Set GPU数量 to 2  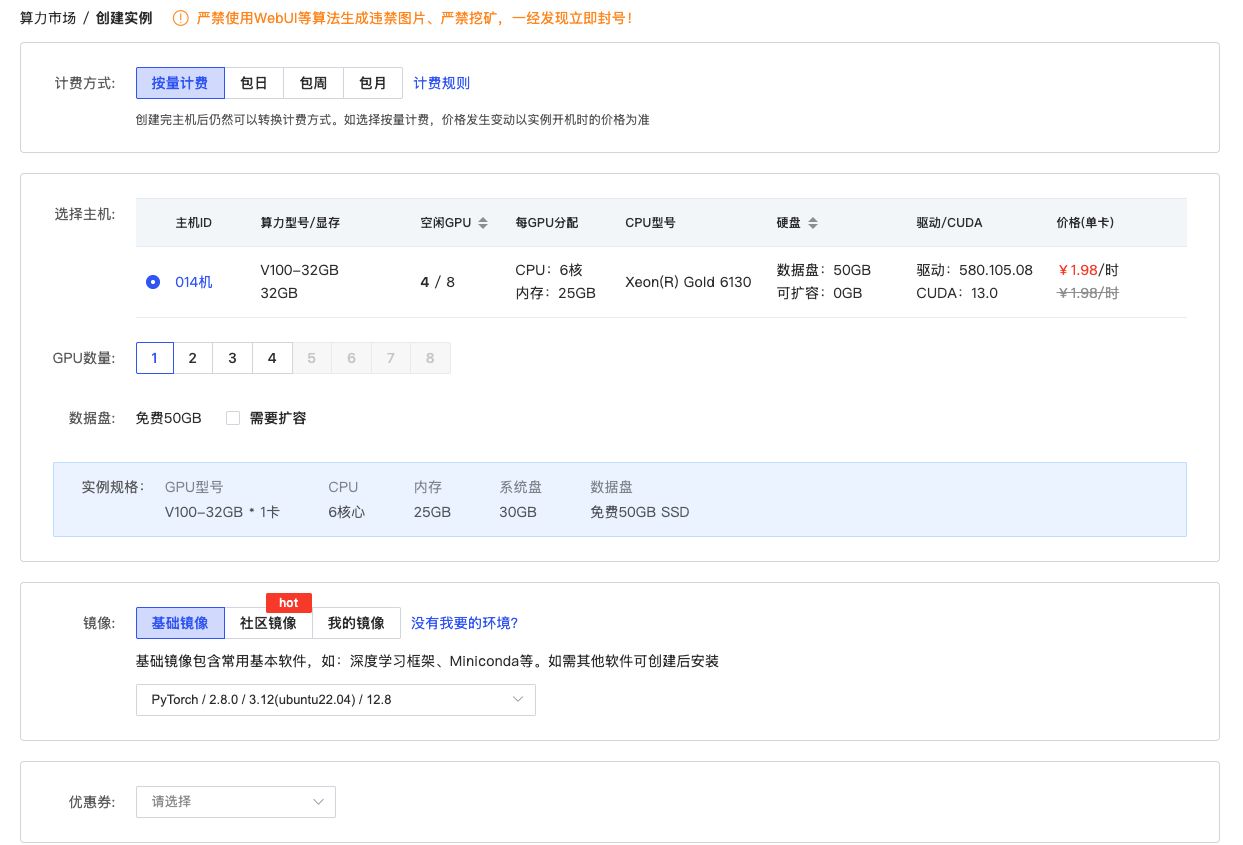193,358
